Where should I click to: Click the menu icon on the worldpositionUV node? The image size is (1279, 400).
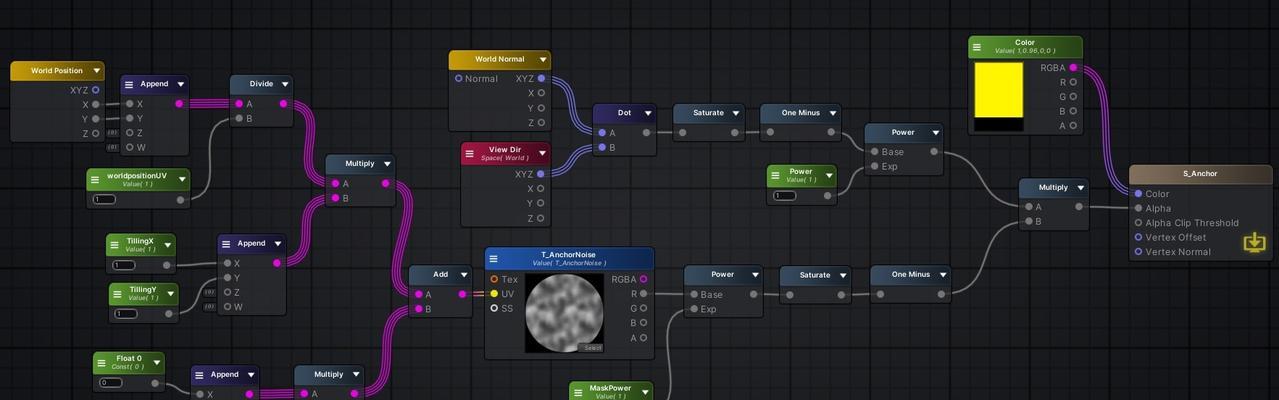tap(95, 180)
